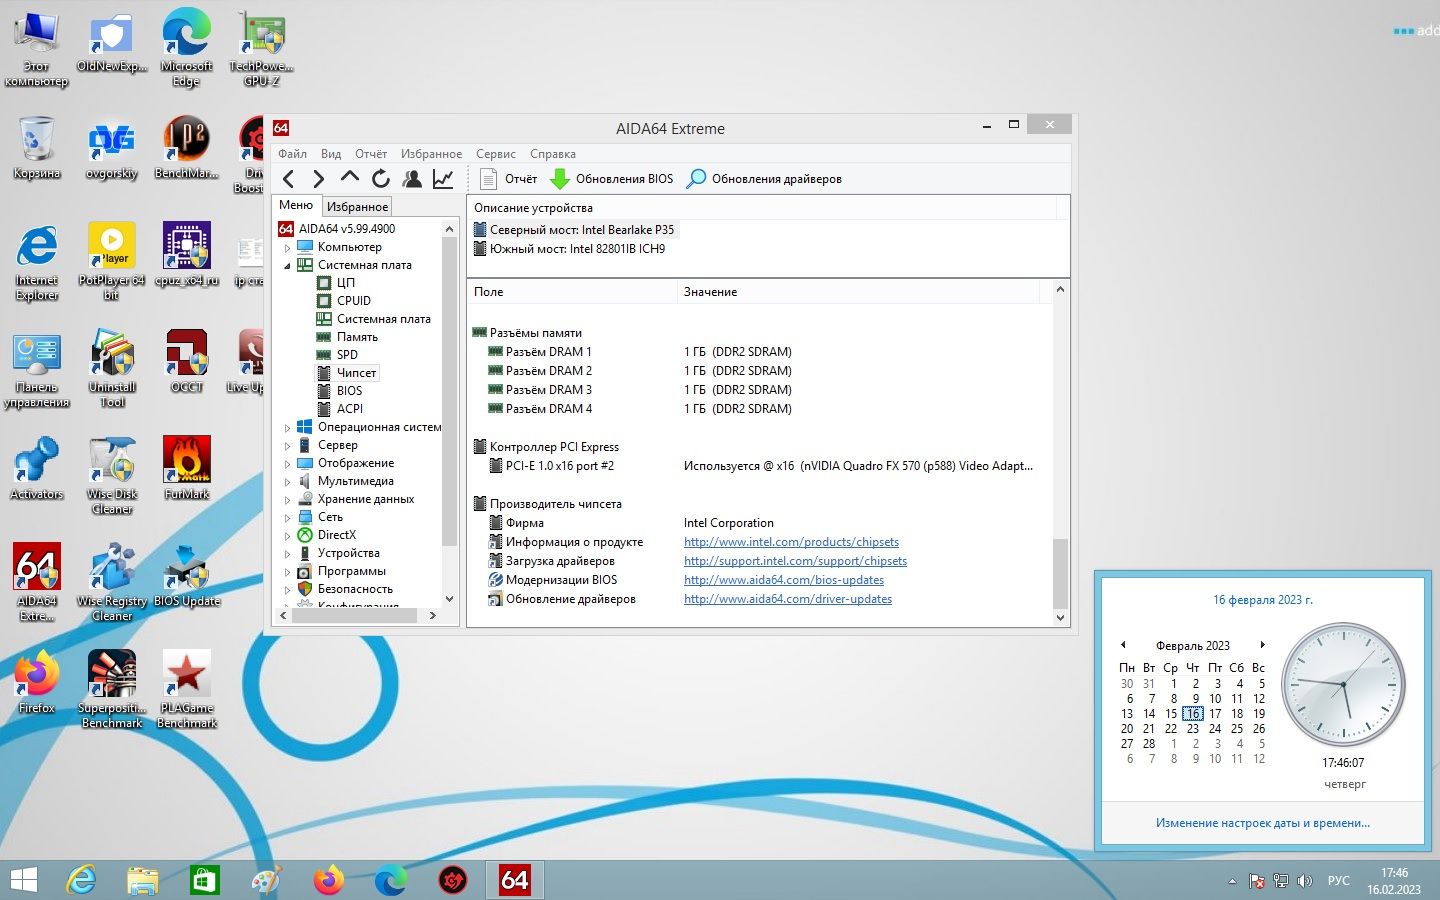Click the Отчёт toolbar button
The width and height of the screenshot is (1440, 900).
point(508,179)
